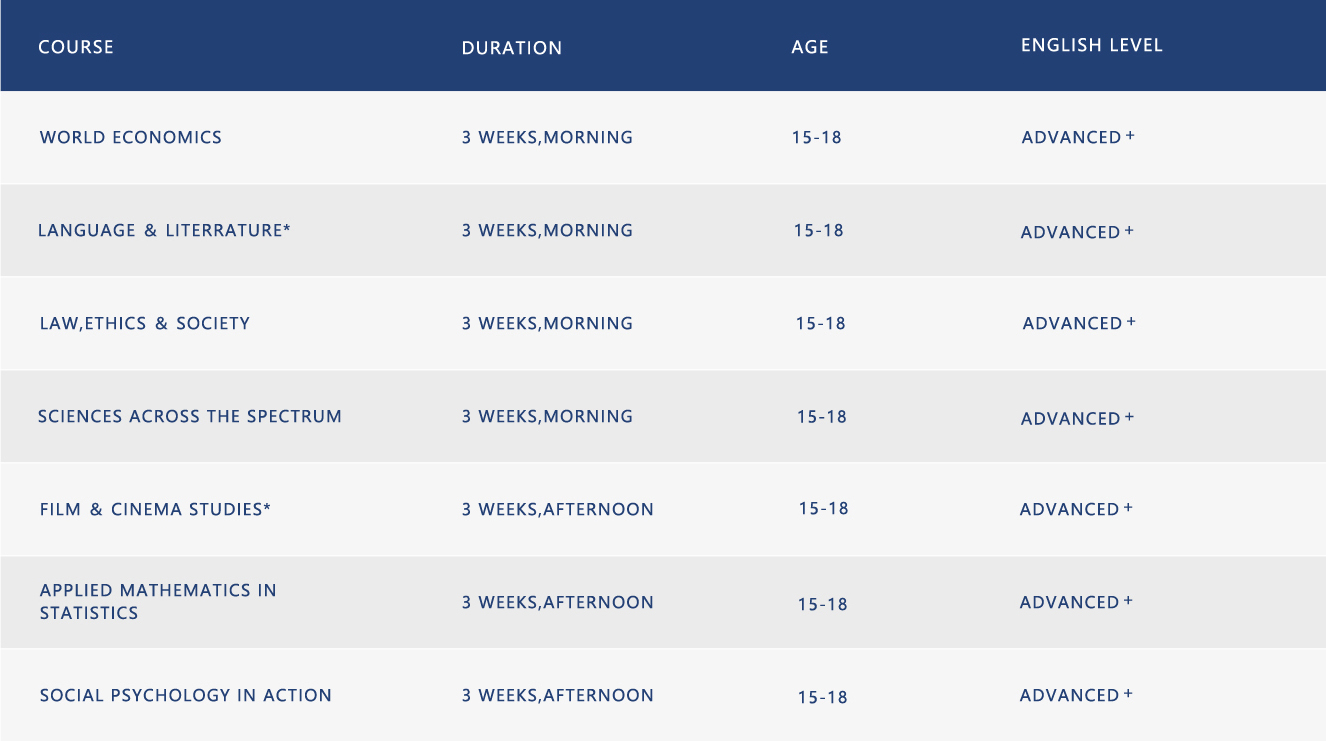
Task: Click Film & Cinema Studies afternoon duration
Action: tap(557, 510)
